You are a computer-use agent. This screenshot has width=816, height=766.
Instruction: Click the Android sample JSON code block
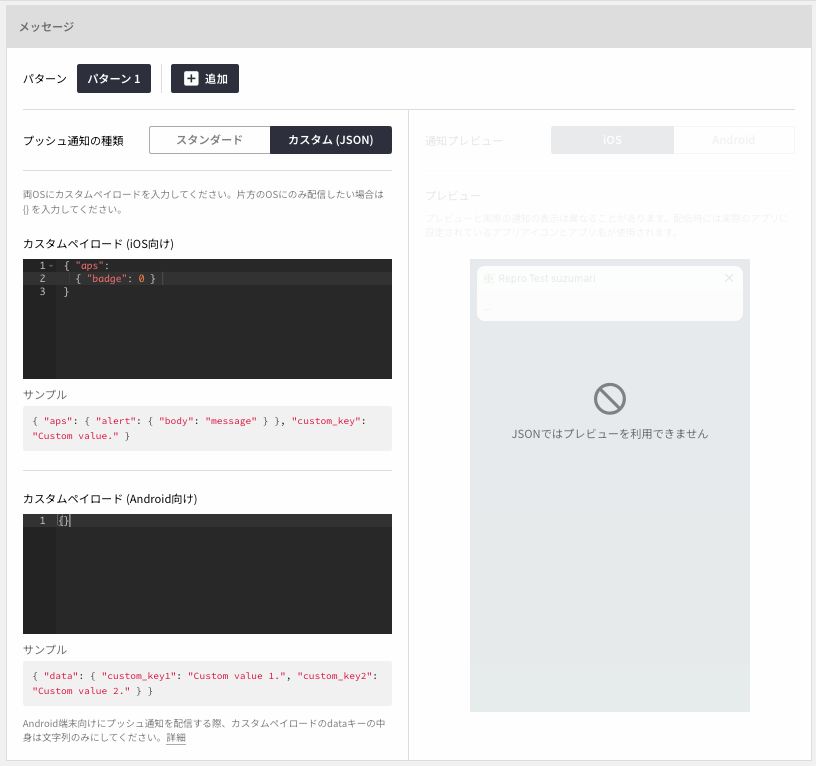click(207, 683)
